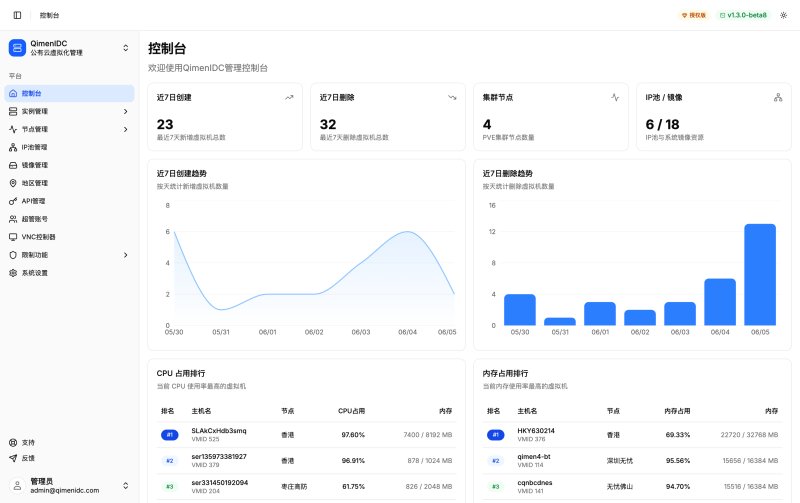The image size is (800, 503).
Task: Click the #1 rank badge for SLAkCxHdb3smq
Action: pyautogui.click(x=170, y=435)
